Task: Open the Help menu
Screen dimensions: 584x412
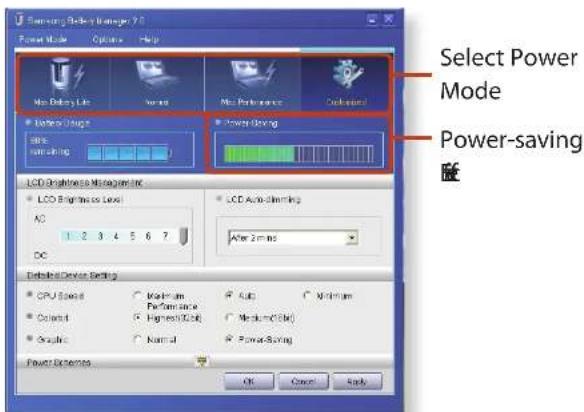Action: click(149, 39)
